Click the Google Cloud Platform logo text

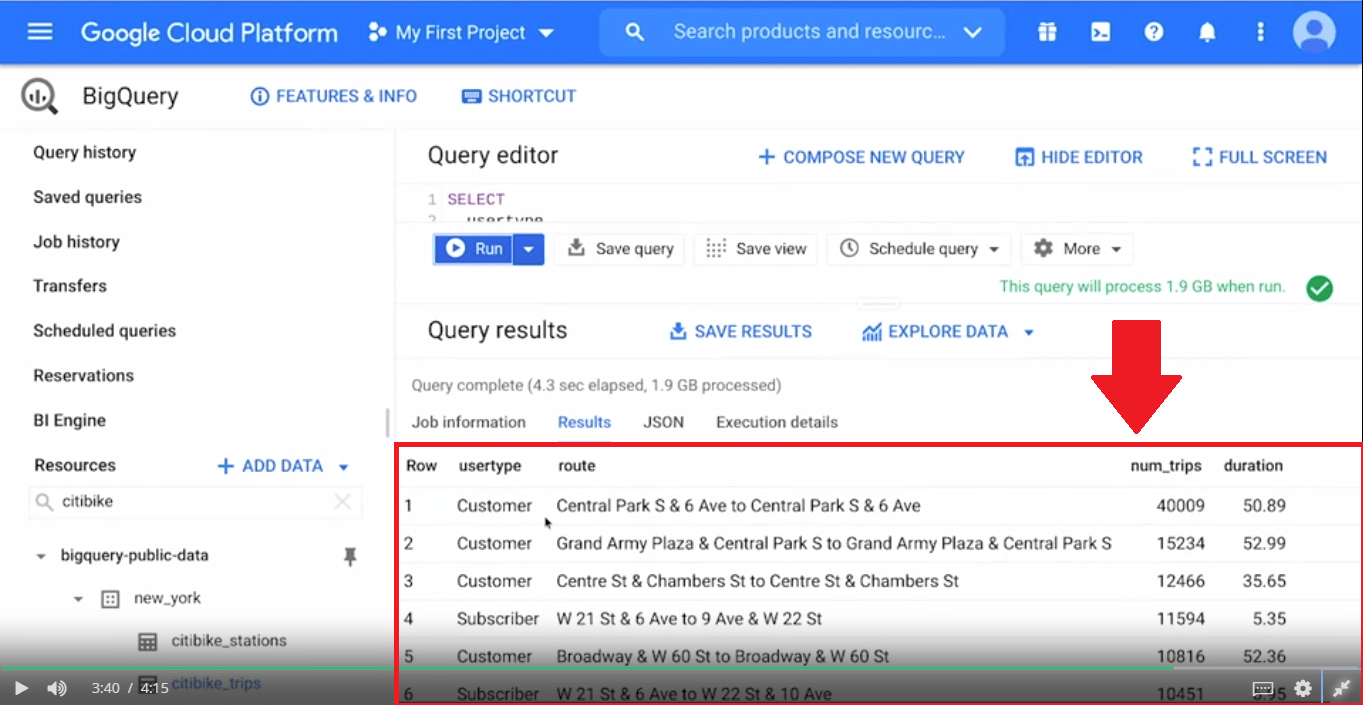click(x=209, y=32)
